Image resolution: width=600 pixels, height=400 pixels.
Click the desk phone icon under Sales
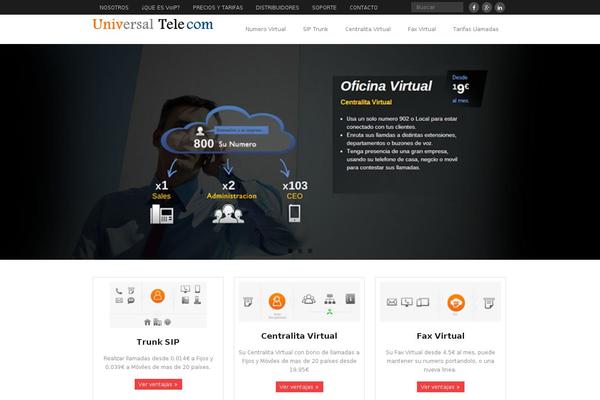pyautogui.click(x=161, y=214)
